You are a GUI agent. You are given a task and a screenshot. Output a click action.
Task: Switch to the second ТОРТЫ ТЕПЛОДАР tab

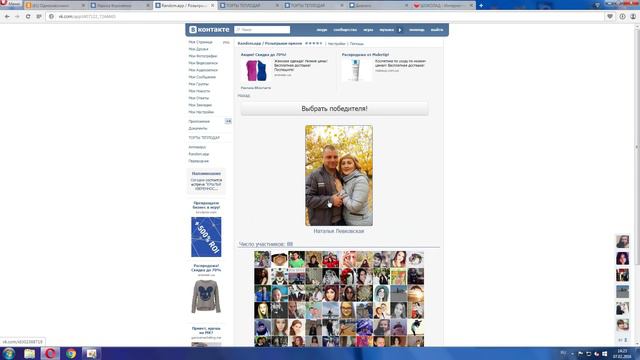point(315,6)
